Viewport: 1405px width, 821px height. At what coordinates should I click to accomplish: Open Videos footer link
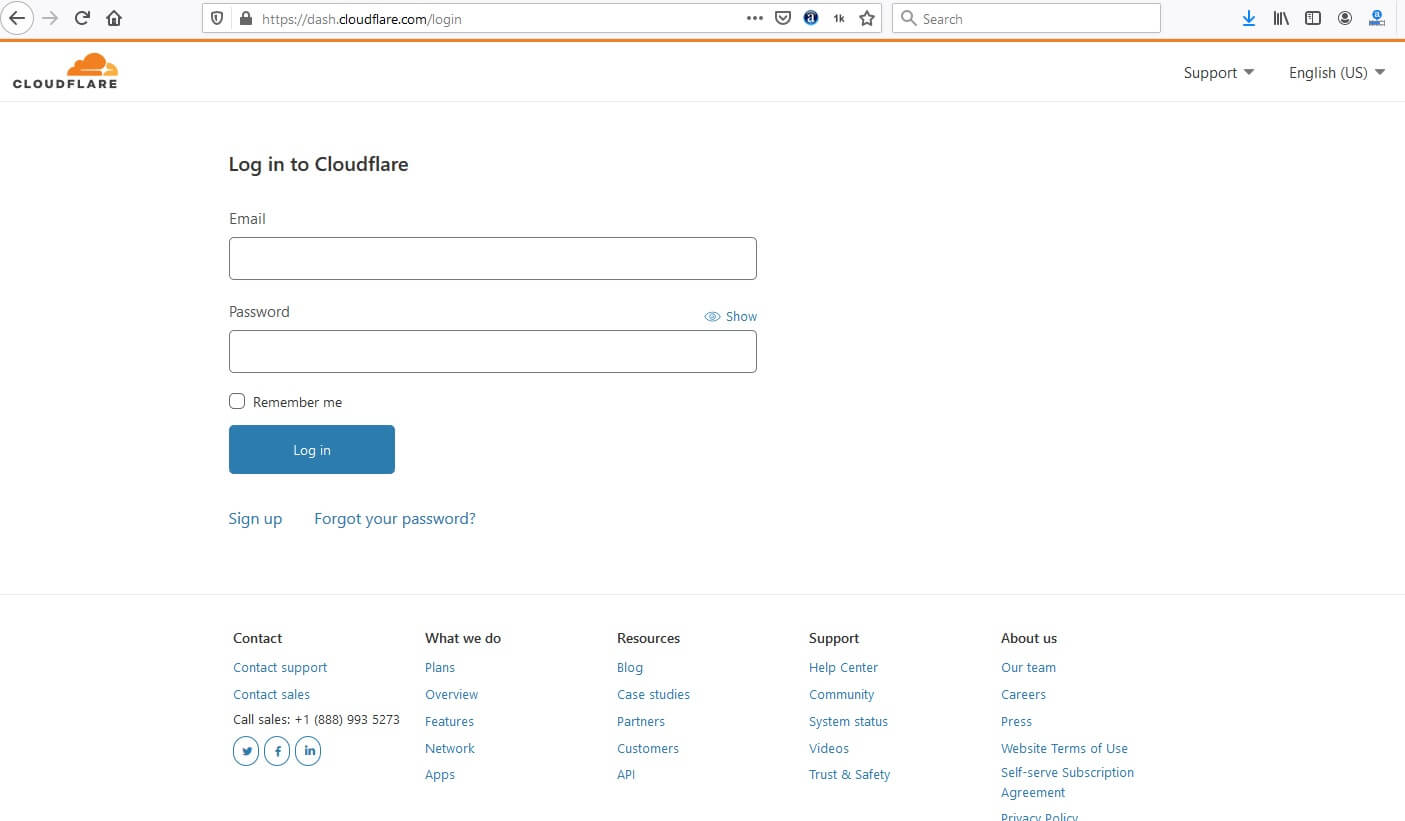click(829, 748)
